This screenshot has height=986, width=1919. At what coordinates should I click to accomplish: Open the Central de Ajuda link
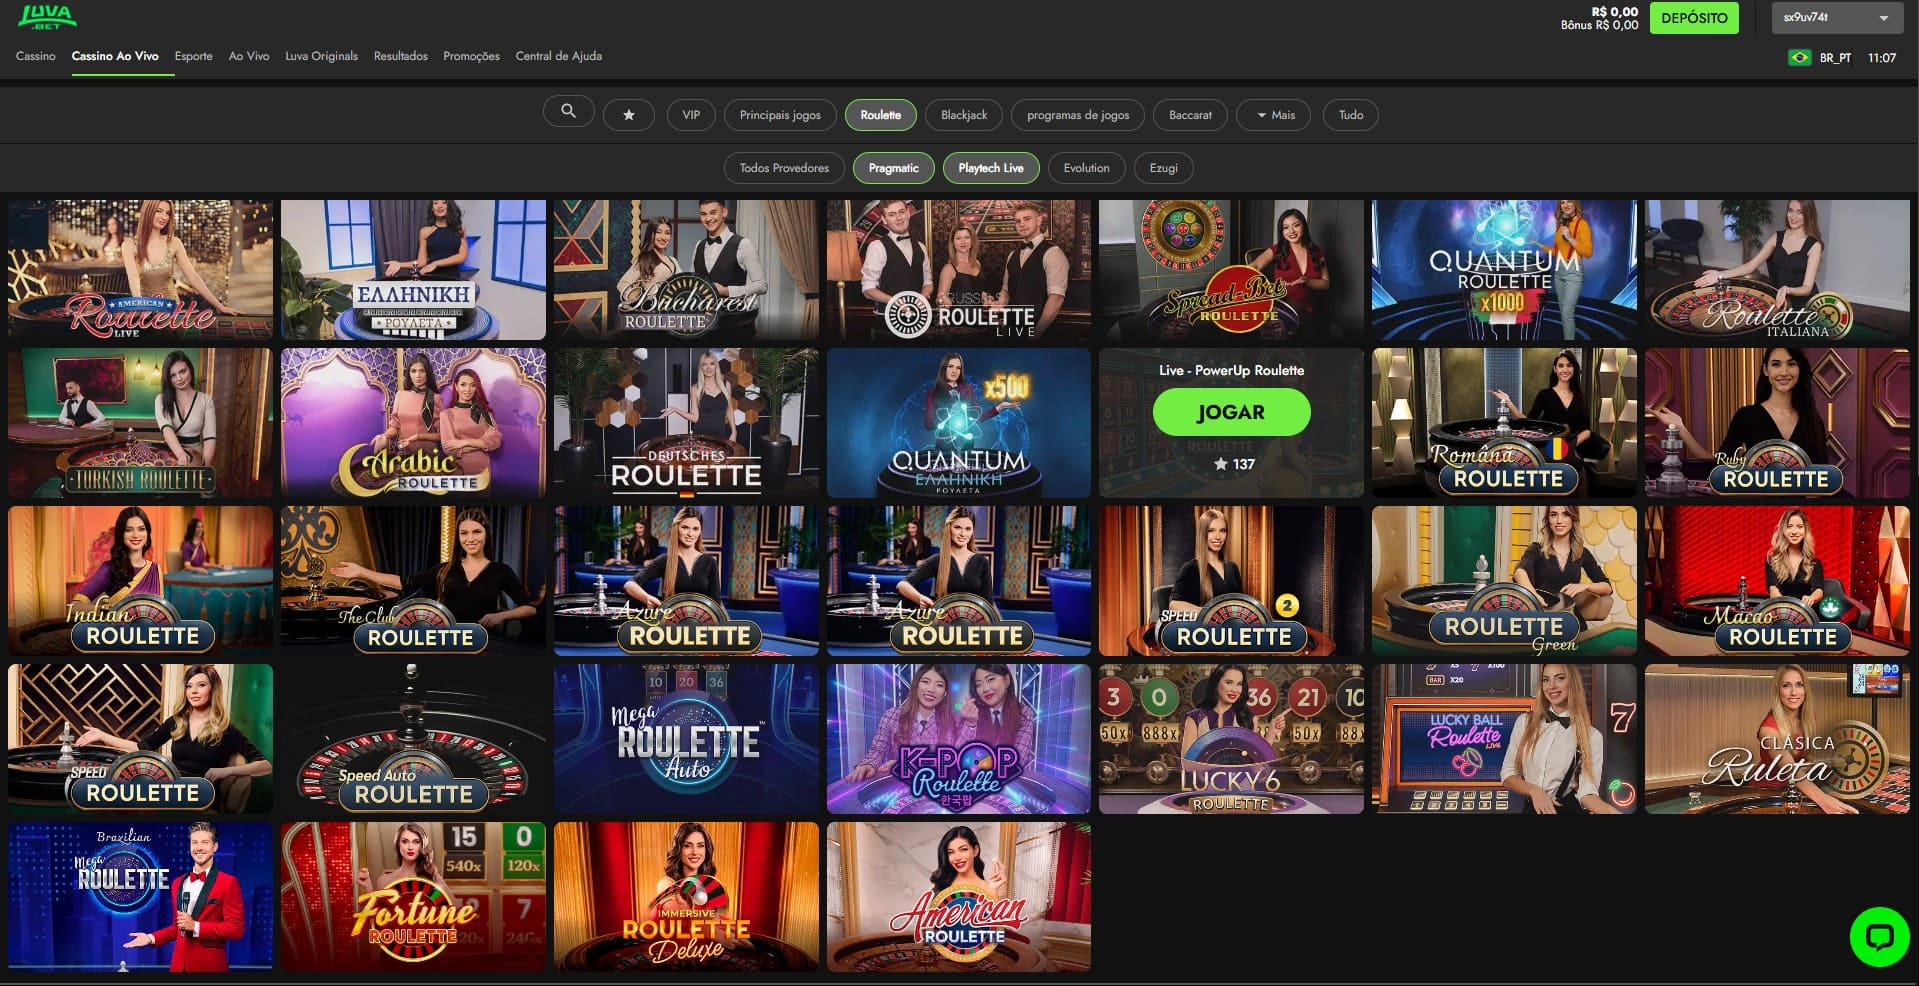pos(559,56)
